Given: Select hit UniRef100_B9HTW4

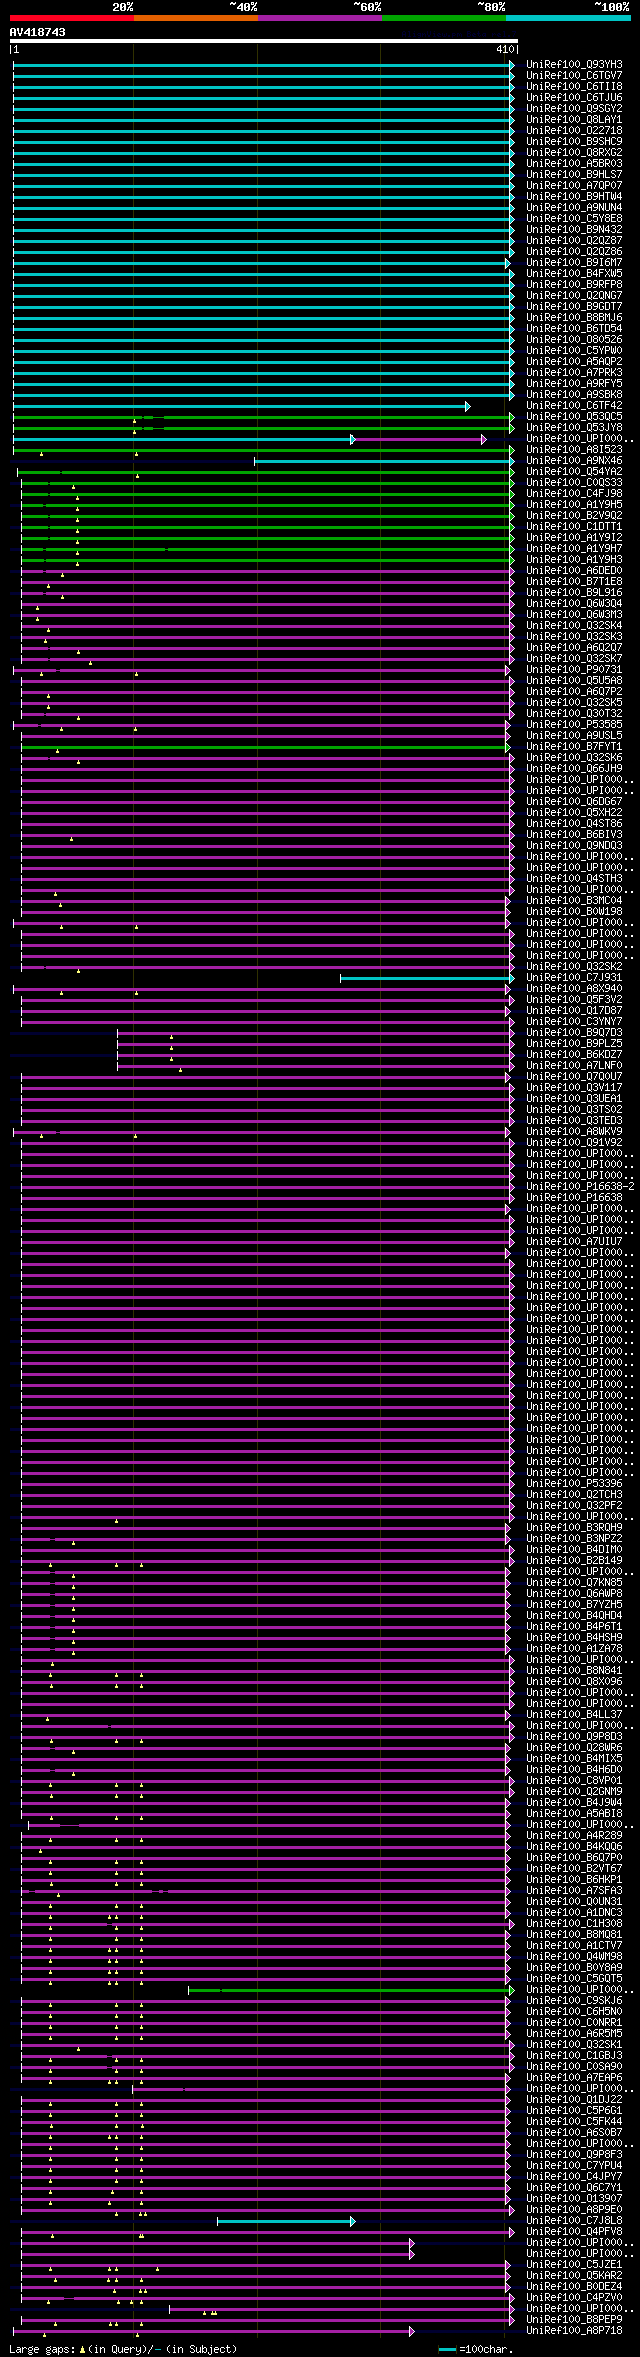Looking at the screenshot, I should pyautogui.click(x=574, y=196).
